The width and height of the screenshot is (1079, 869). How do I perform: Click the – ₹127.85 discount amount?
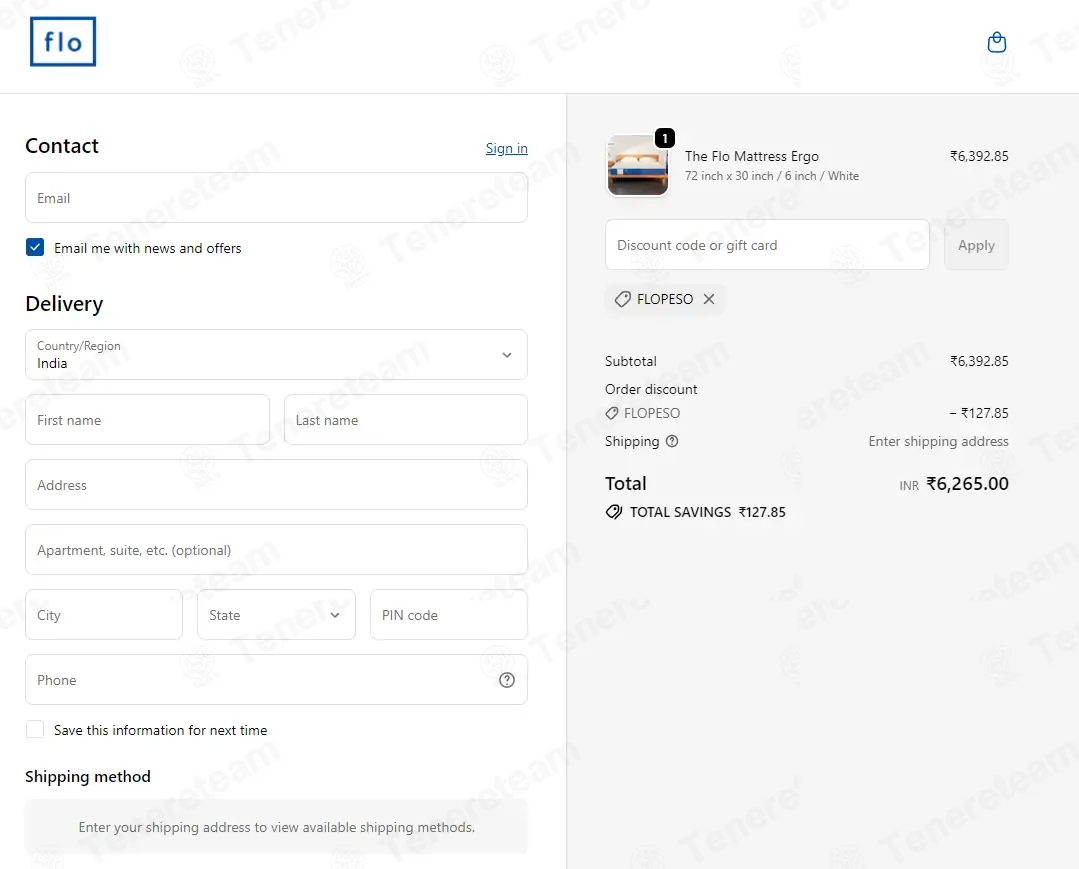tap(979, 413)
